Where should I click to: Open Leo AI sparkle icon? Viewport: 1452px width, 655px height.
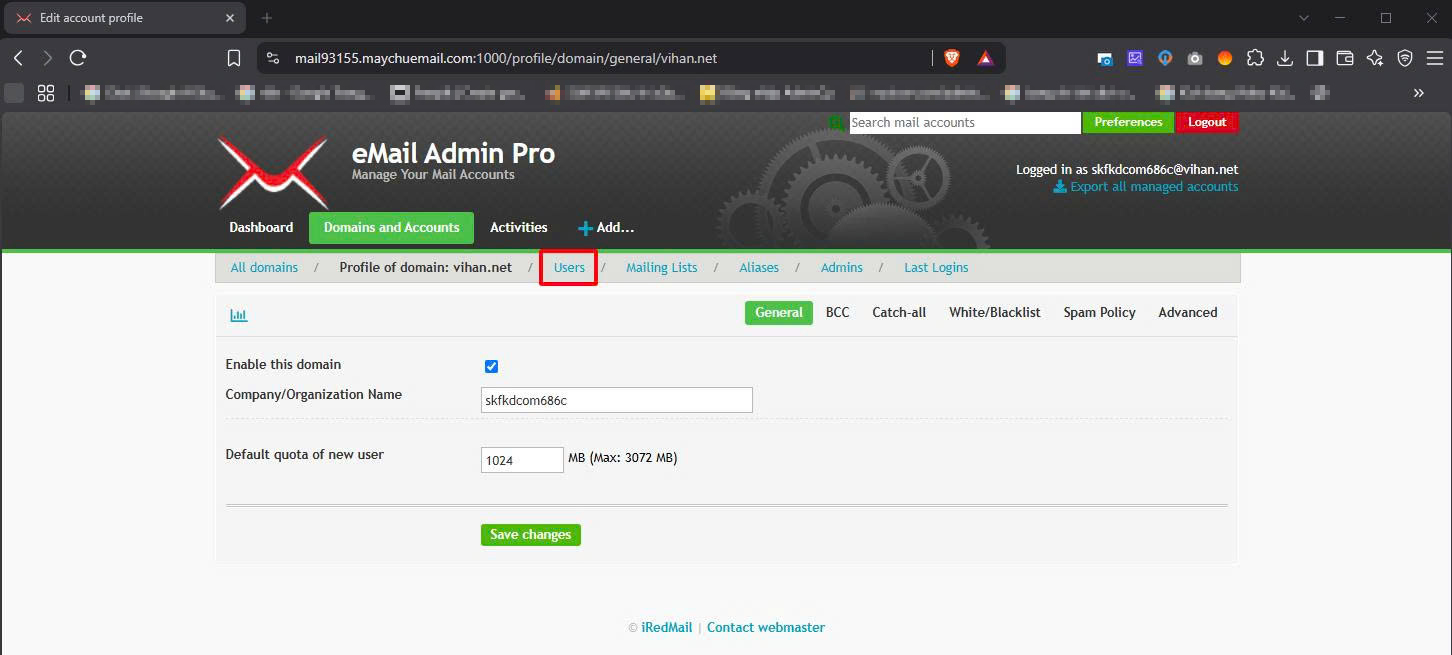pos(1375,58)
